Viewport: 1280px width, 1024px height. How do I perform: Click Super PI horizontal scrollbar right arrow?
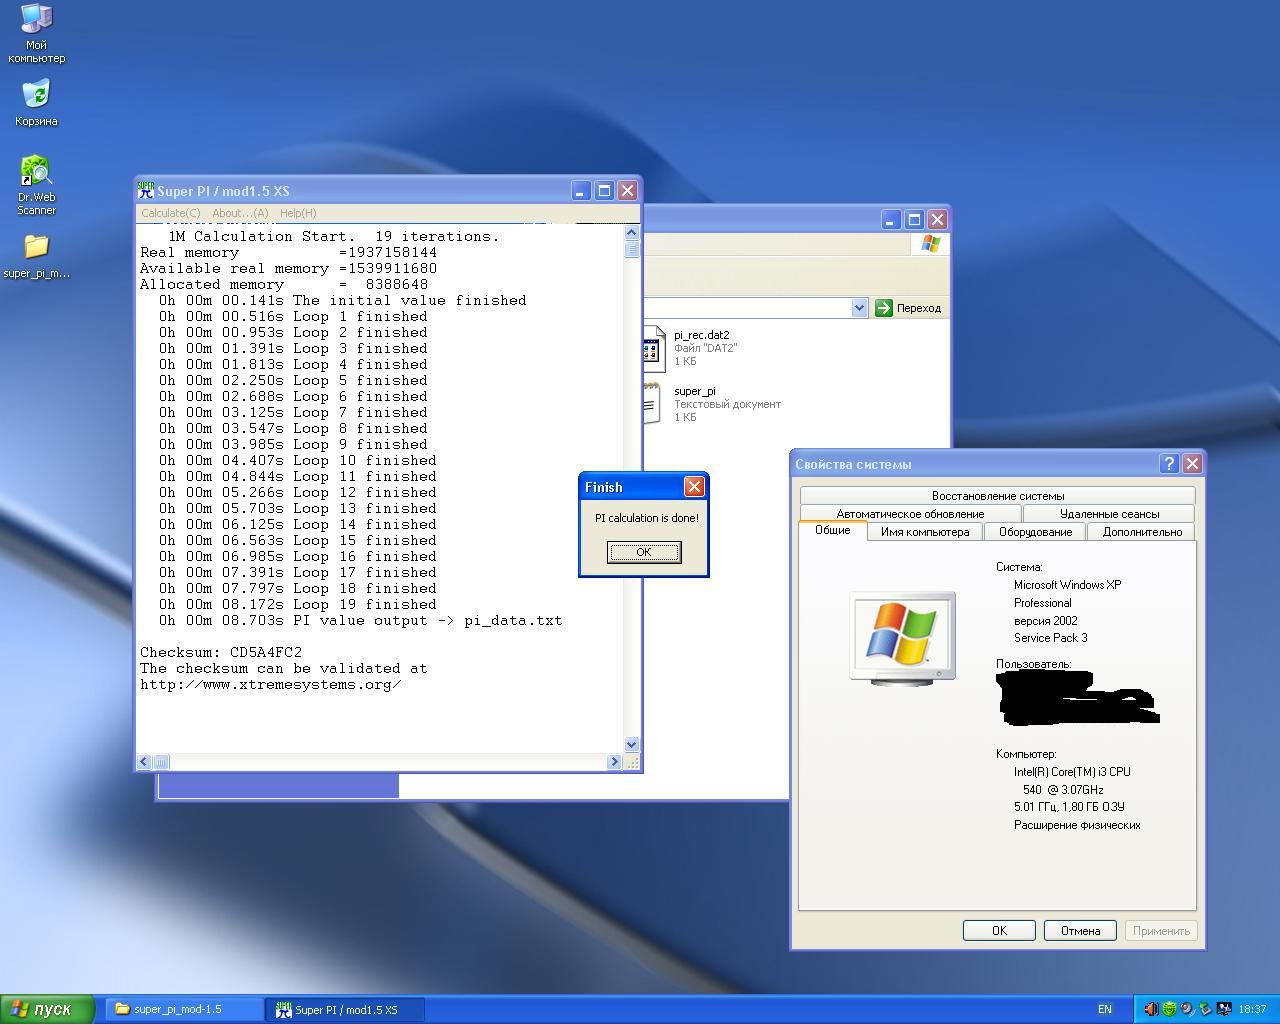pos(614,762)
